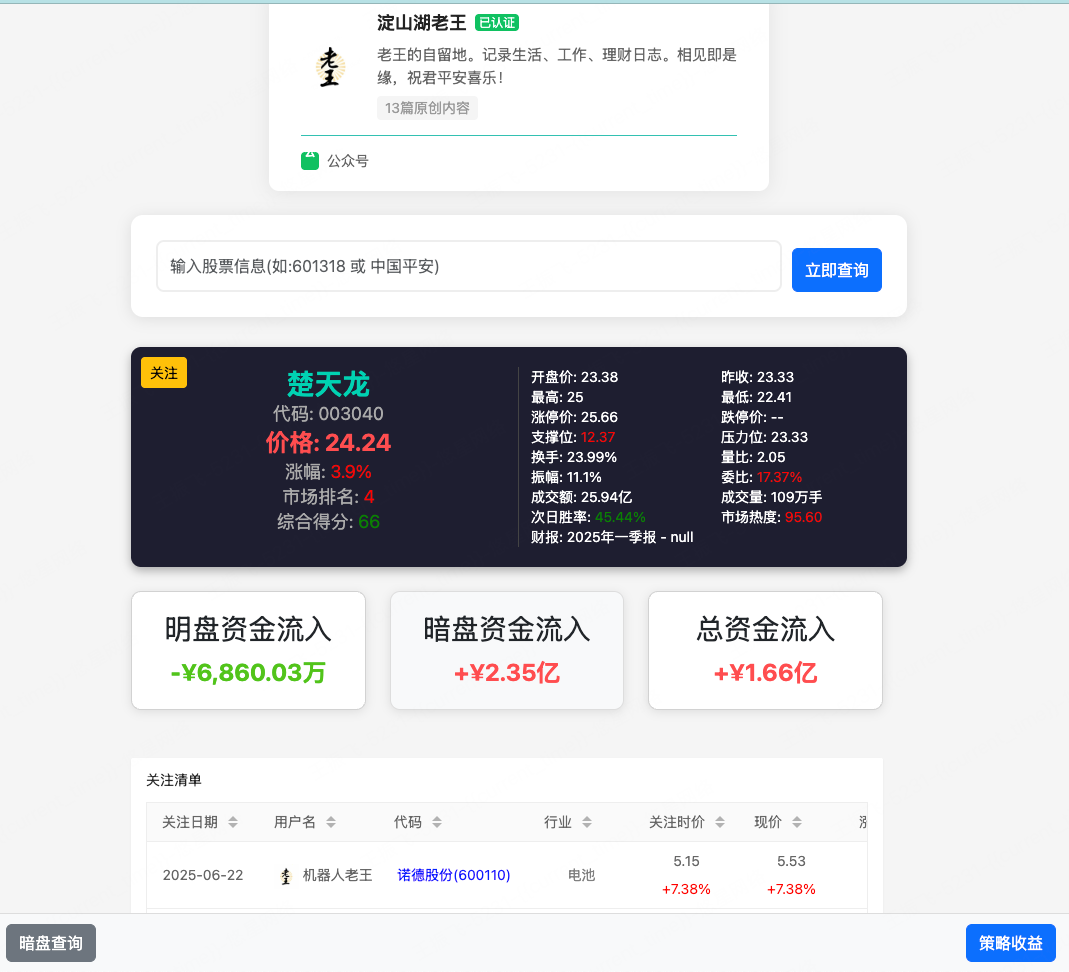
Task: Open the 诺德股份(600110) stock link
Action: pyautogui.click(x=453, y=875)
